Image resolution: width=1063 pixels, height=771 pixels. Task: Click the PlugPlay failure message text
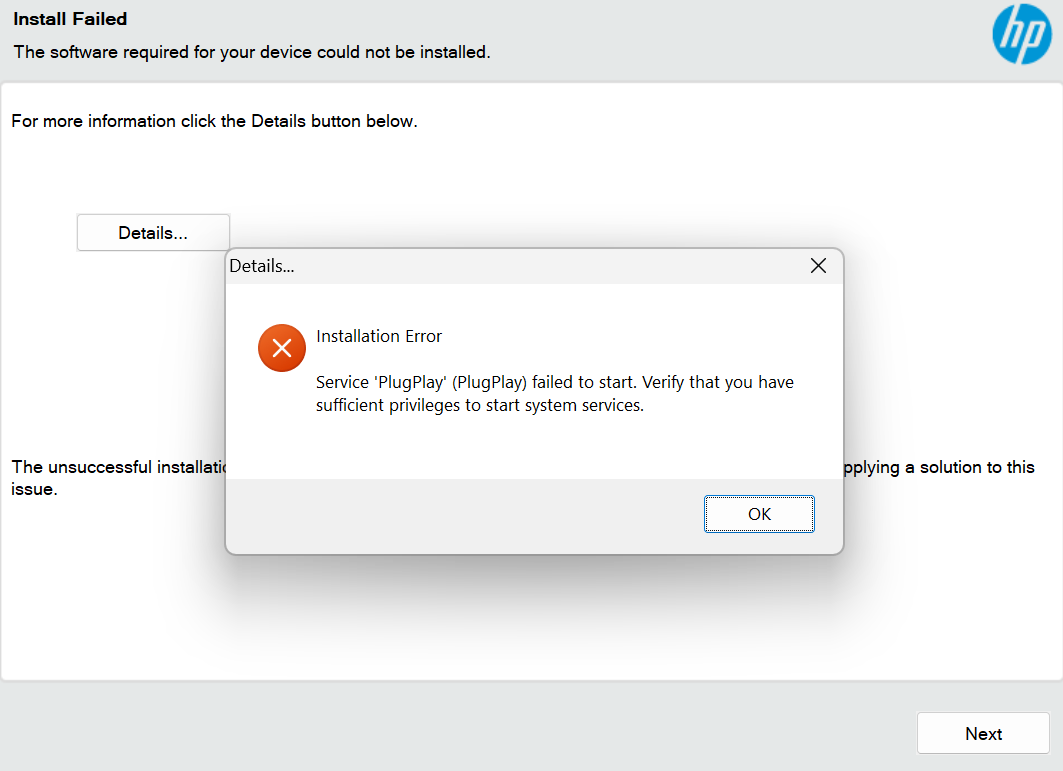[554, 382]
